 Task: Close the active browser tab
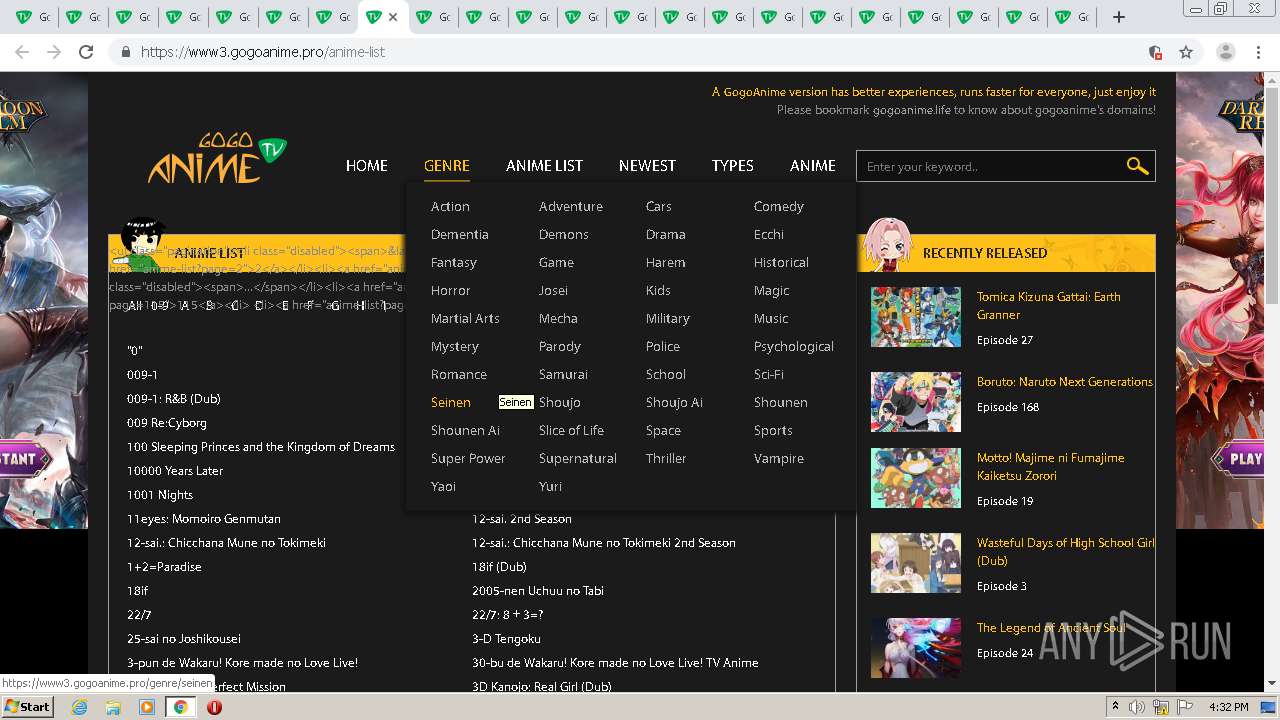pos(393,17)
